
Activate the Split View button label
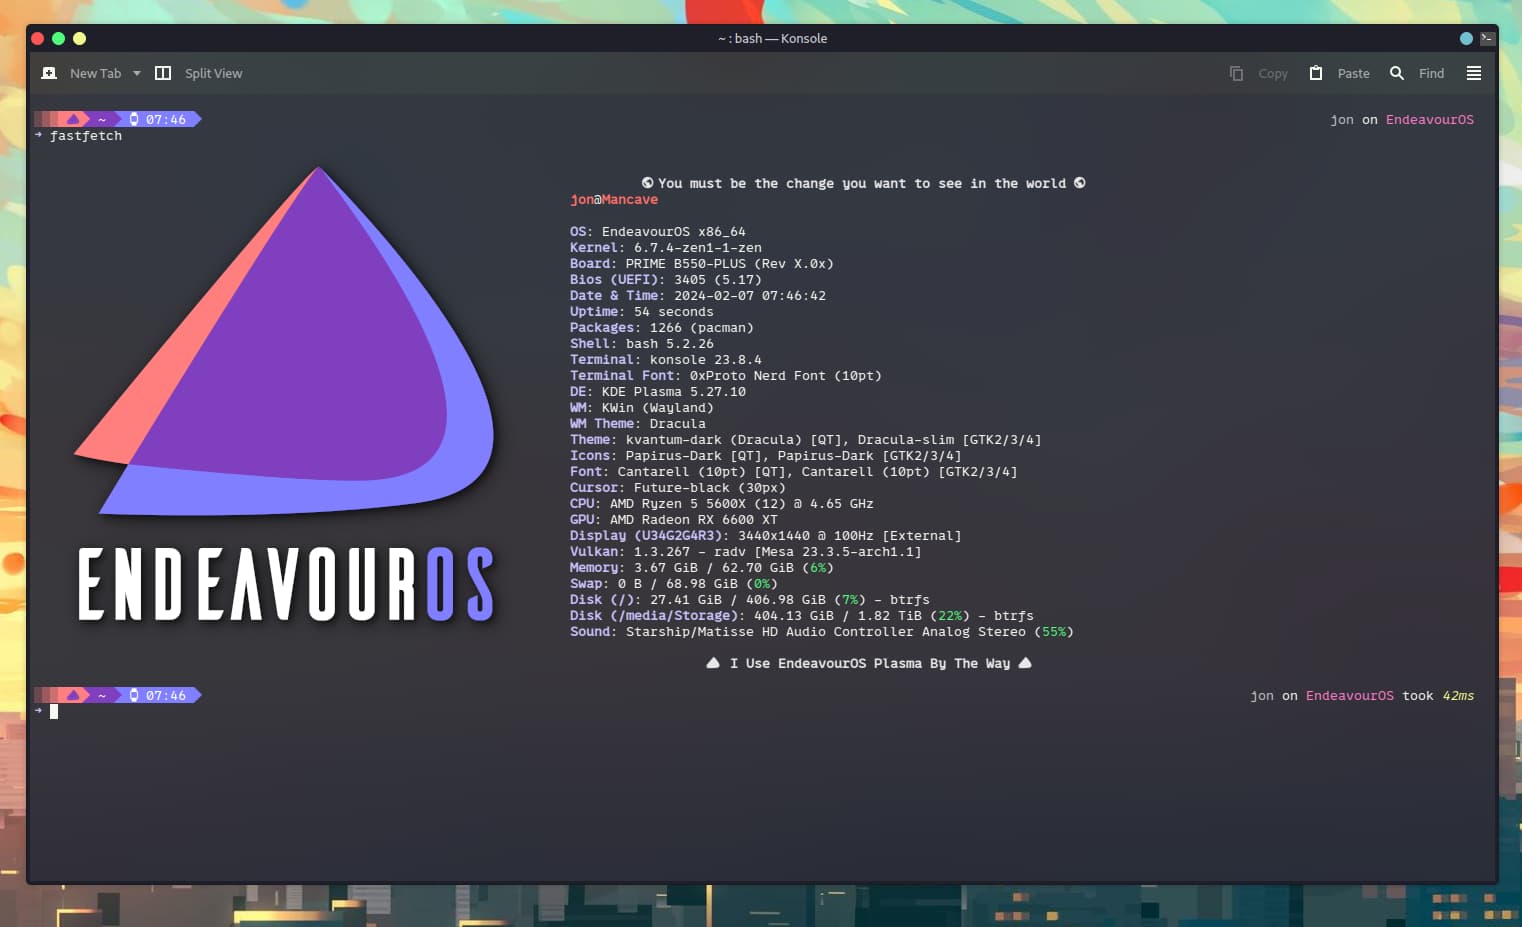[x=213, y=73]
